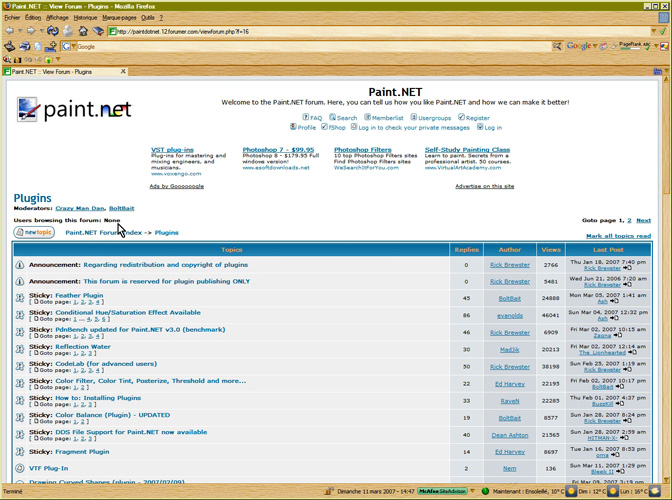Image resolution: width=672 pixels, height=500 pixels.
Task: Click the Paint.NET logo image
Action: [x=74, y=109]
